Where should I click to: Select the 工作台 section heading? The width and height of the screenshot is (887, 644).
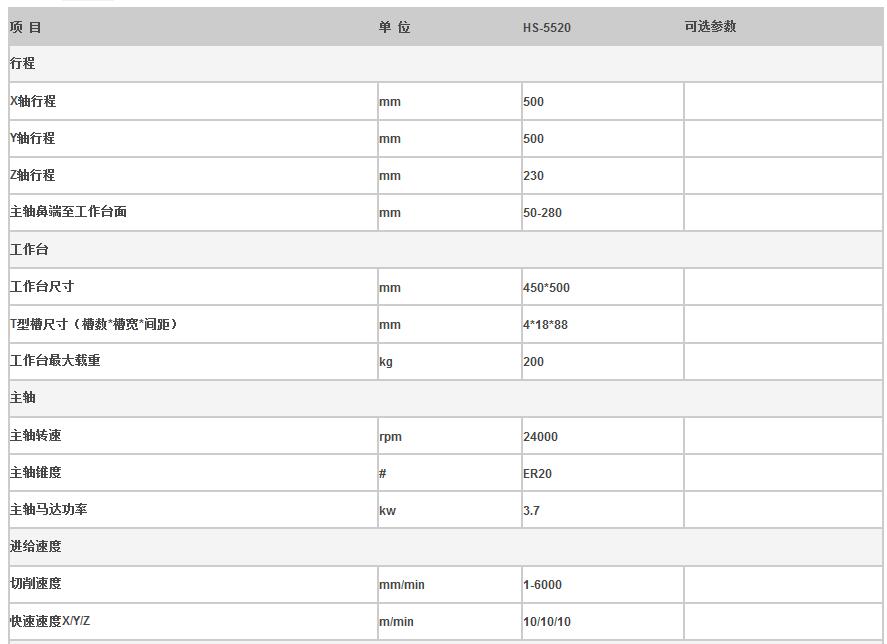pos(29,249)
